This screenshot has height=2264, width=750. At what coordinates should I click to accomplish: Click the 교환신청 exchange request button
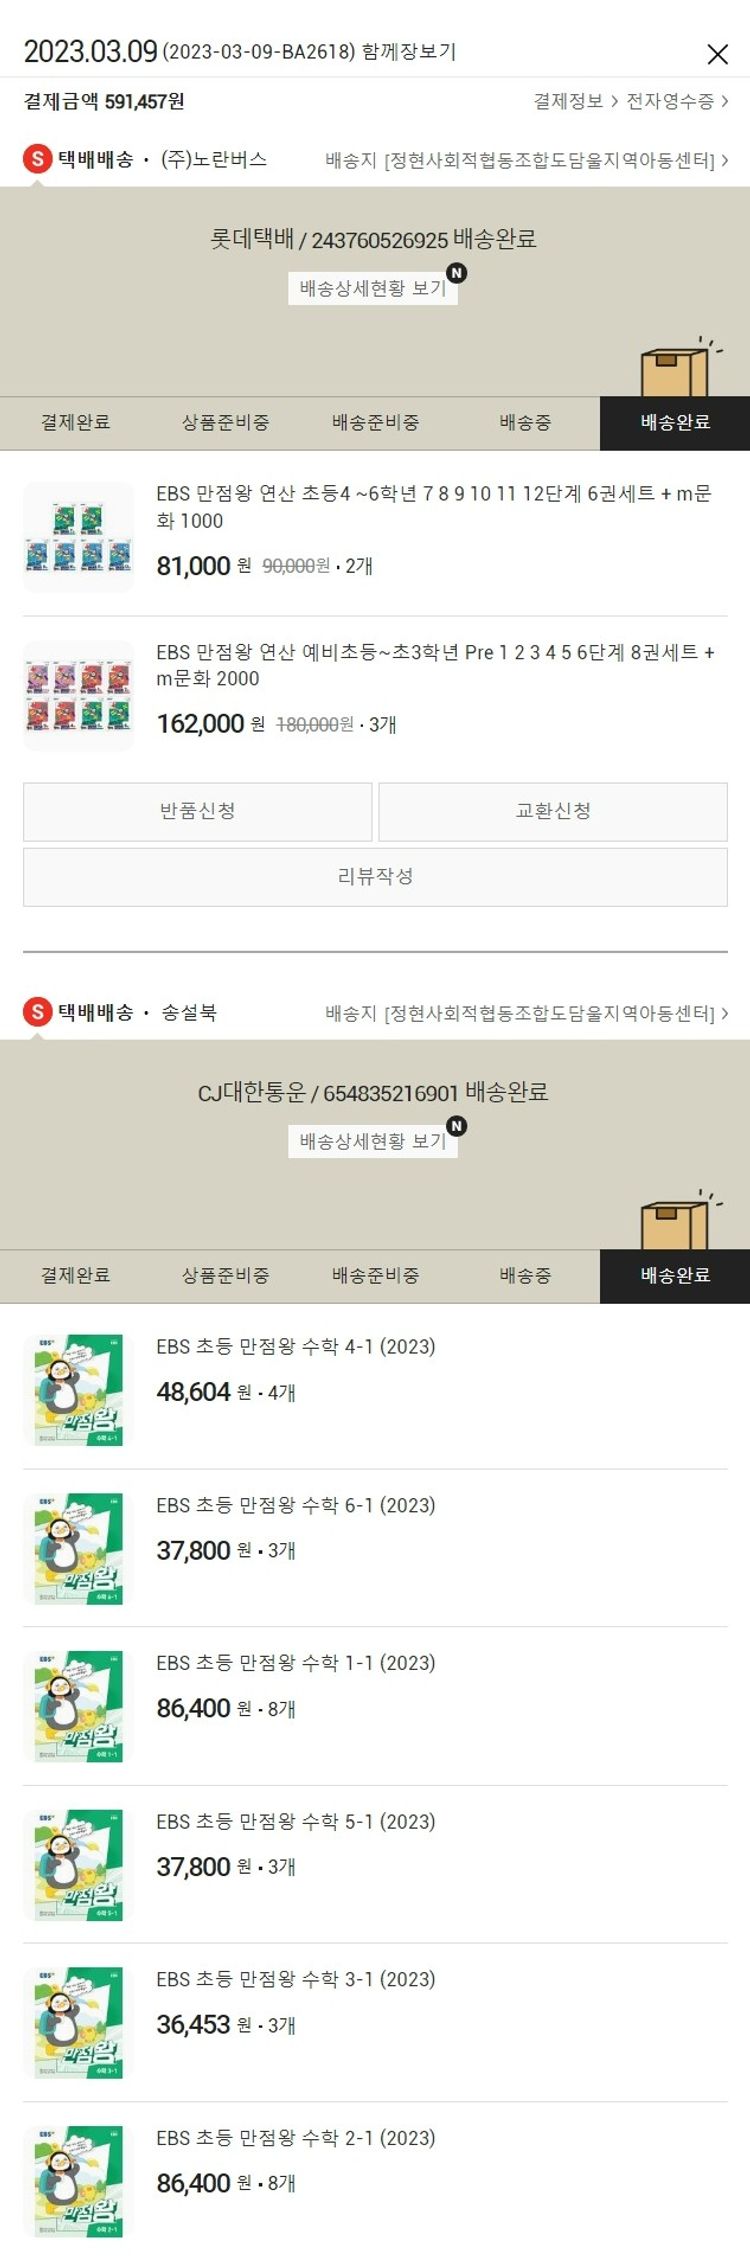[x=553, y=811]
